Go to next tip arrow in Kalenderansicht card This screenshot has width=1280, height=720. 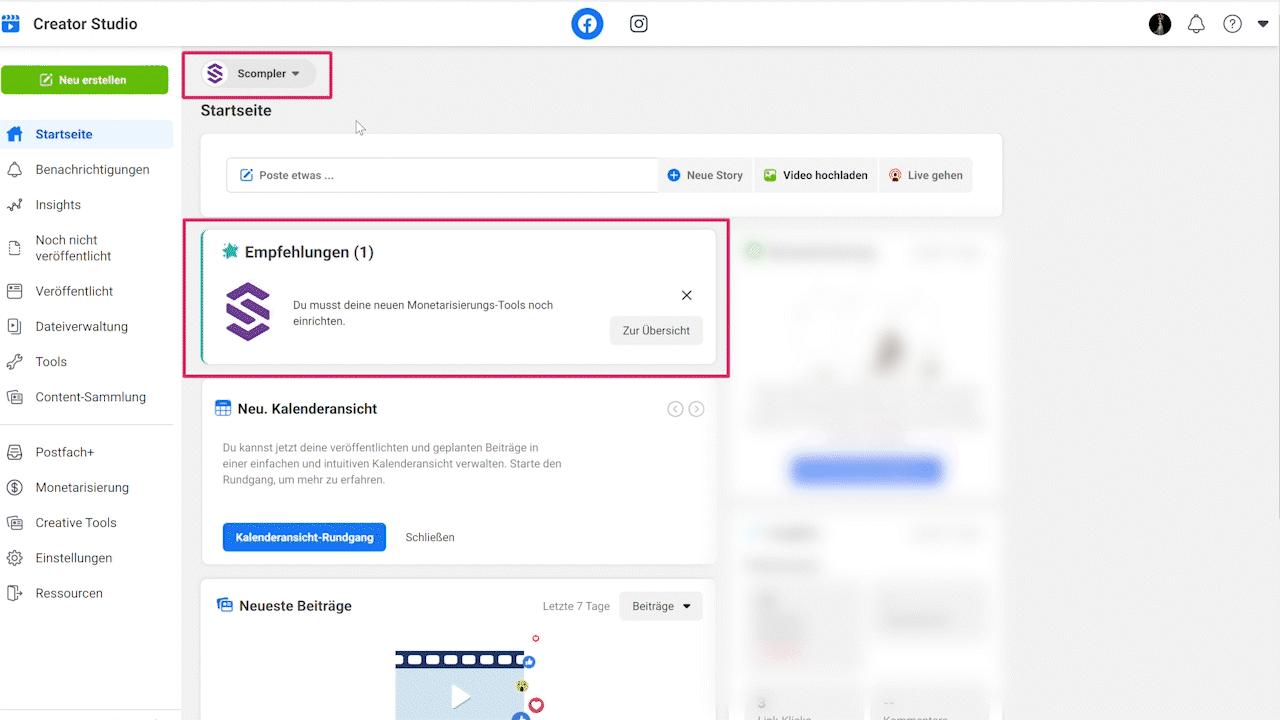696,409
